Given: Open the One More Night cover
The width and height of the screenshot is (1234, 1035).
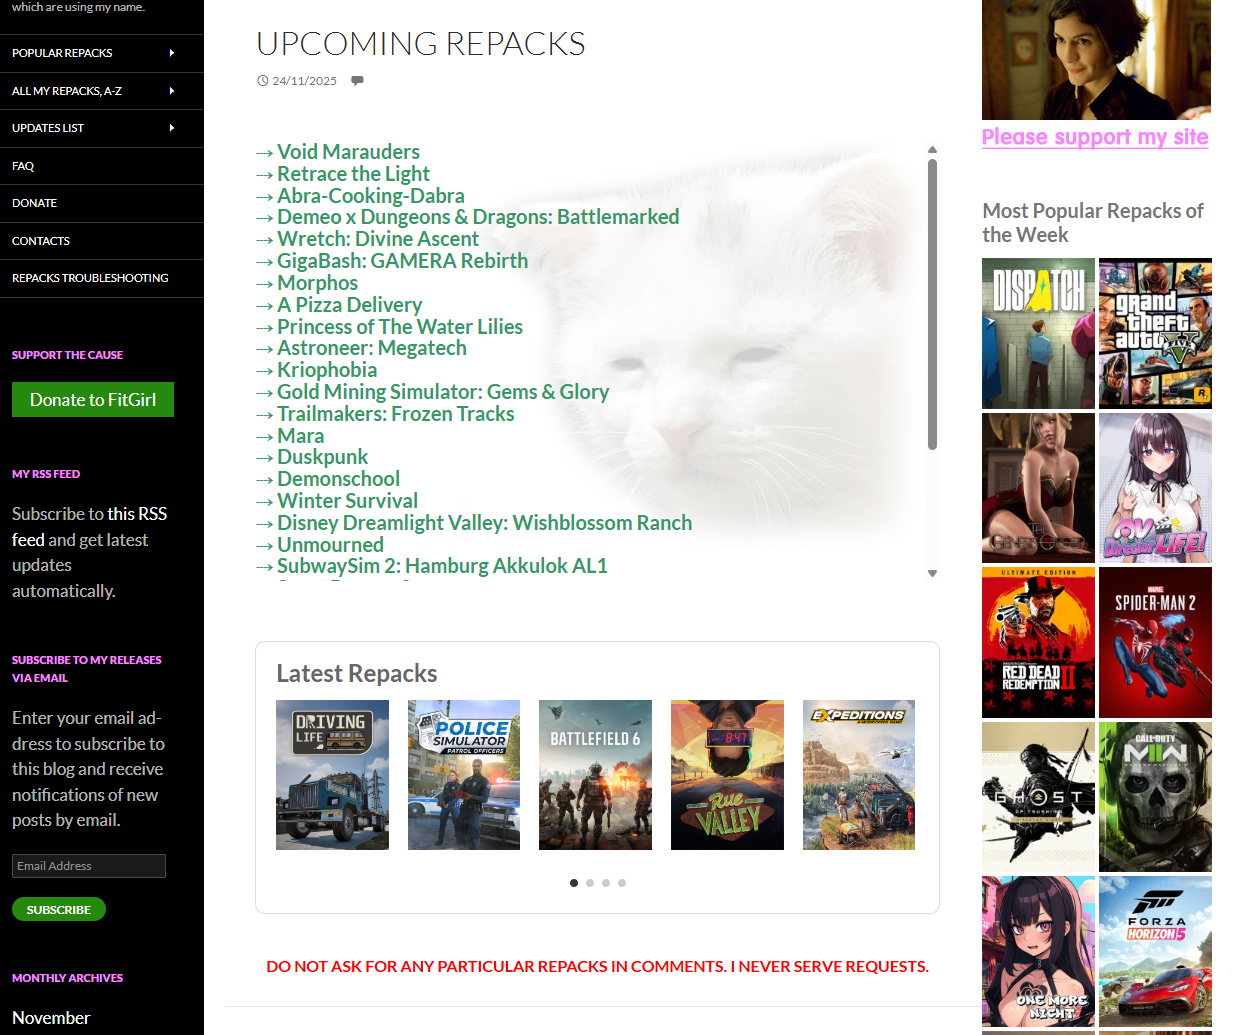Looking at the screenshot, I should 1038,951.
